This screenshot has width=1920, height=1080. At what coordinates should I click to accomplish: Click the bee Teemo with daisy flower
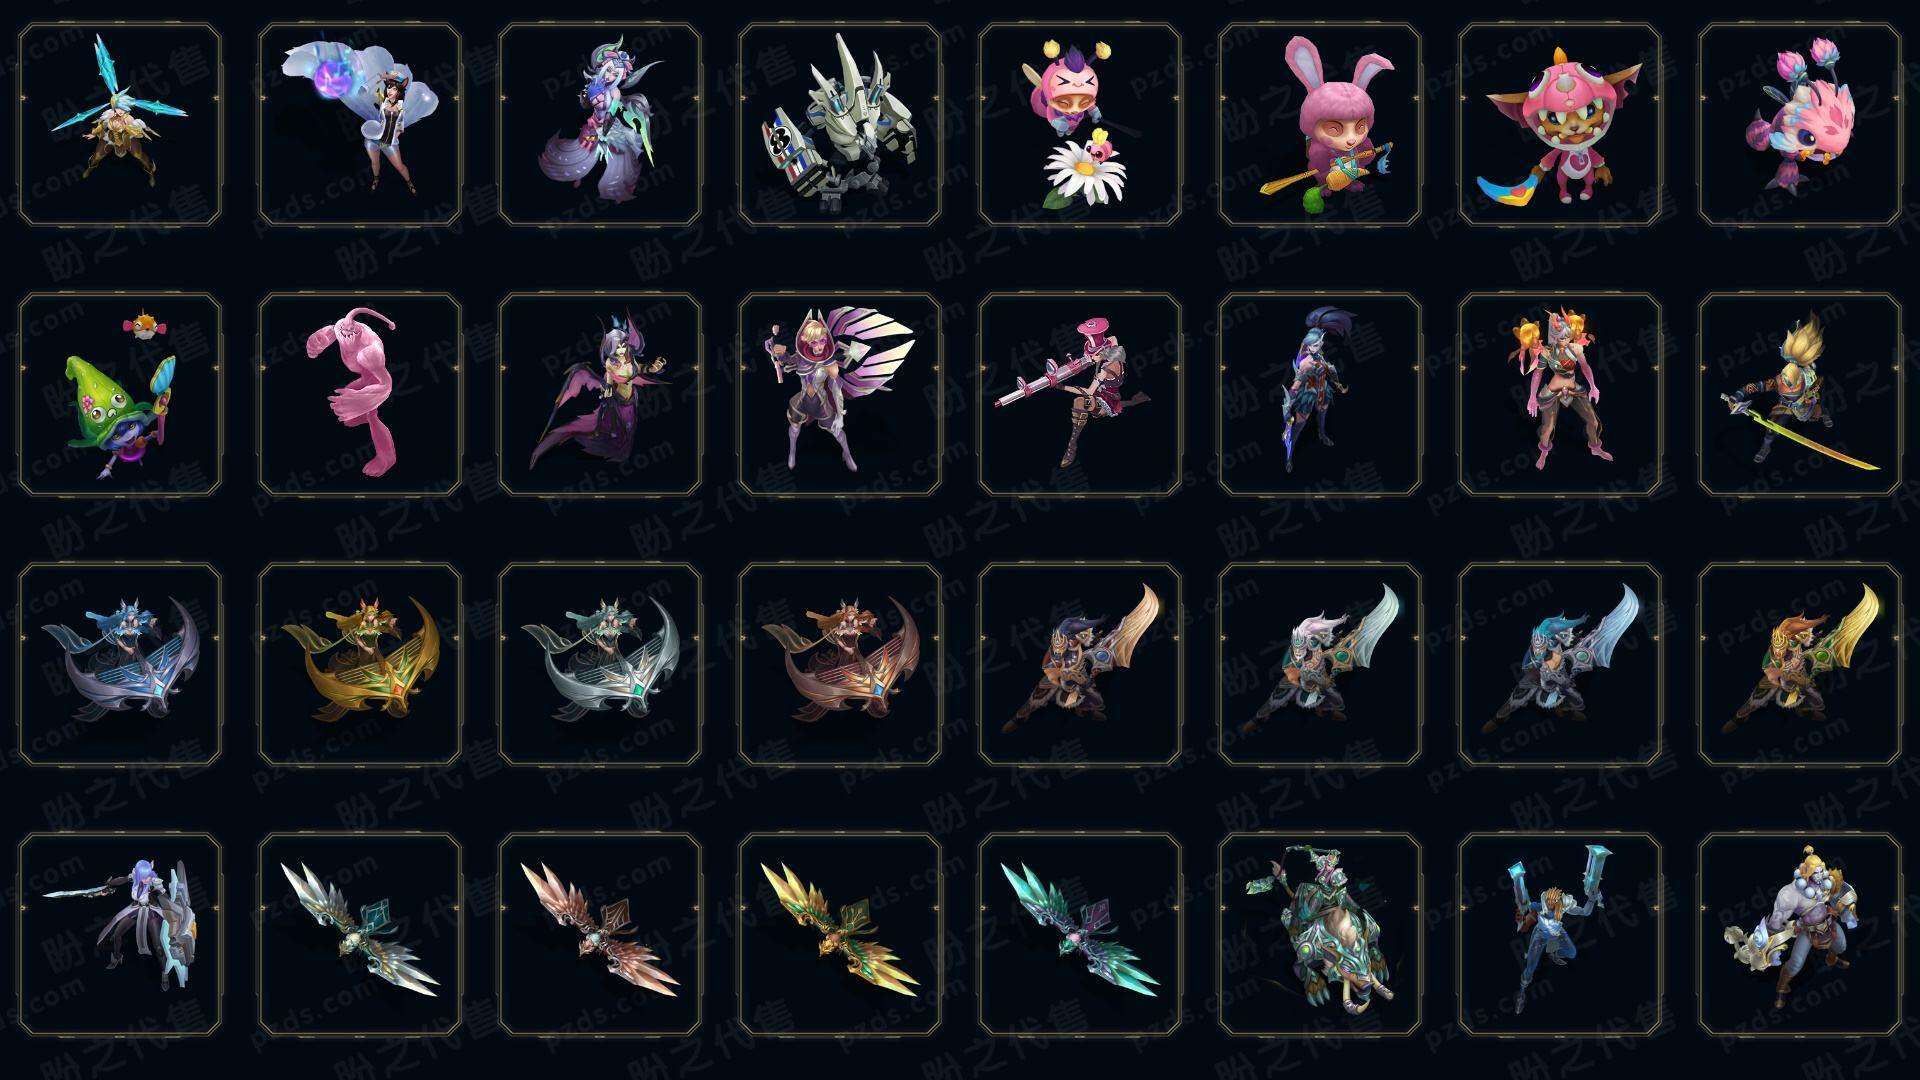tap(1080, 124)
